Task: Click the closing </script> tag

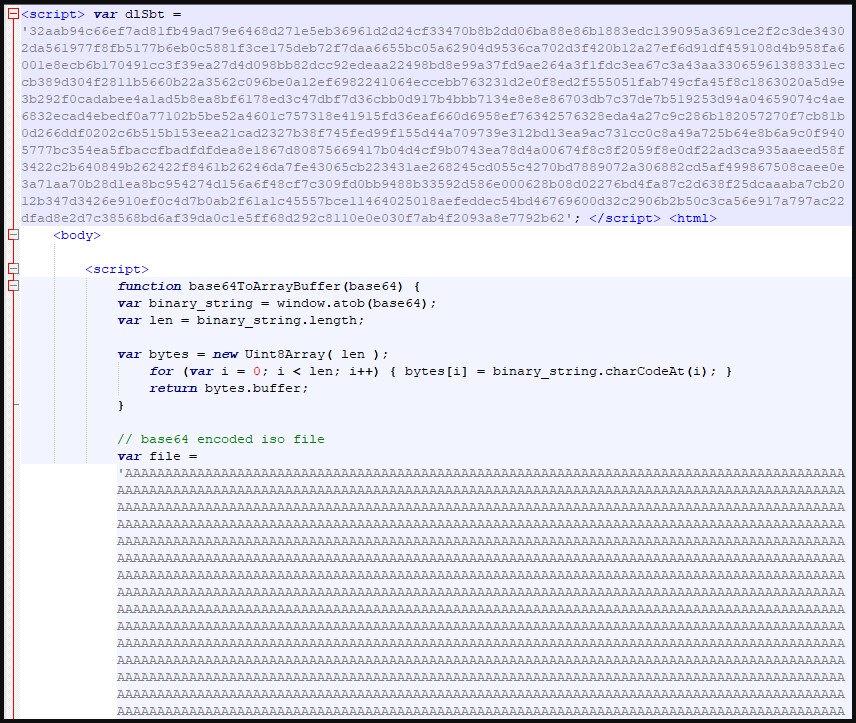Action: coord(625,218)
